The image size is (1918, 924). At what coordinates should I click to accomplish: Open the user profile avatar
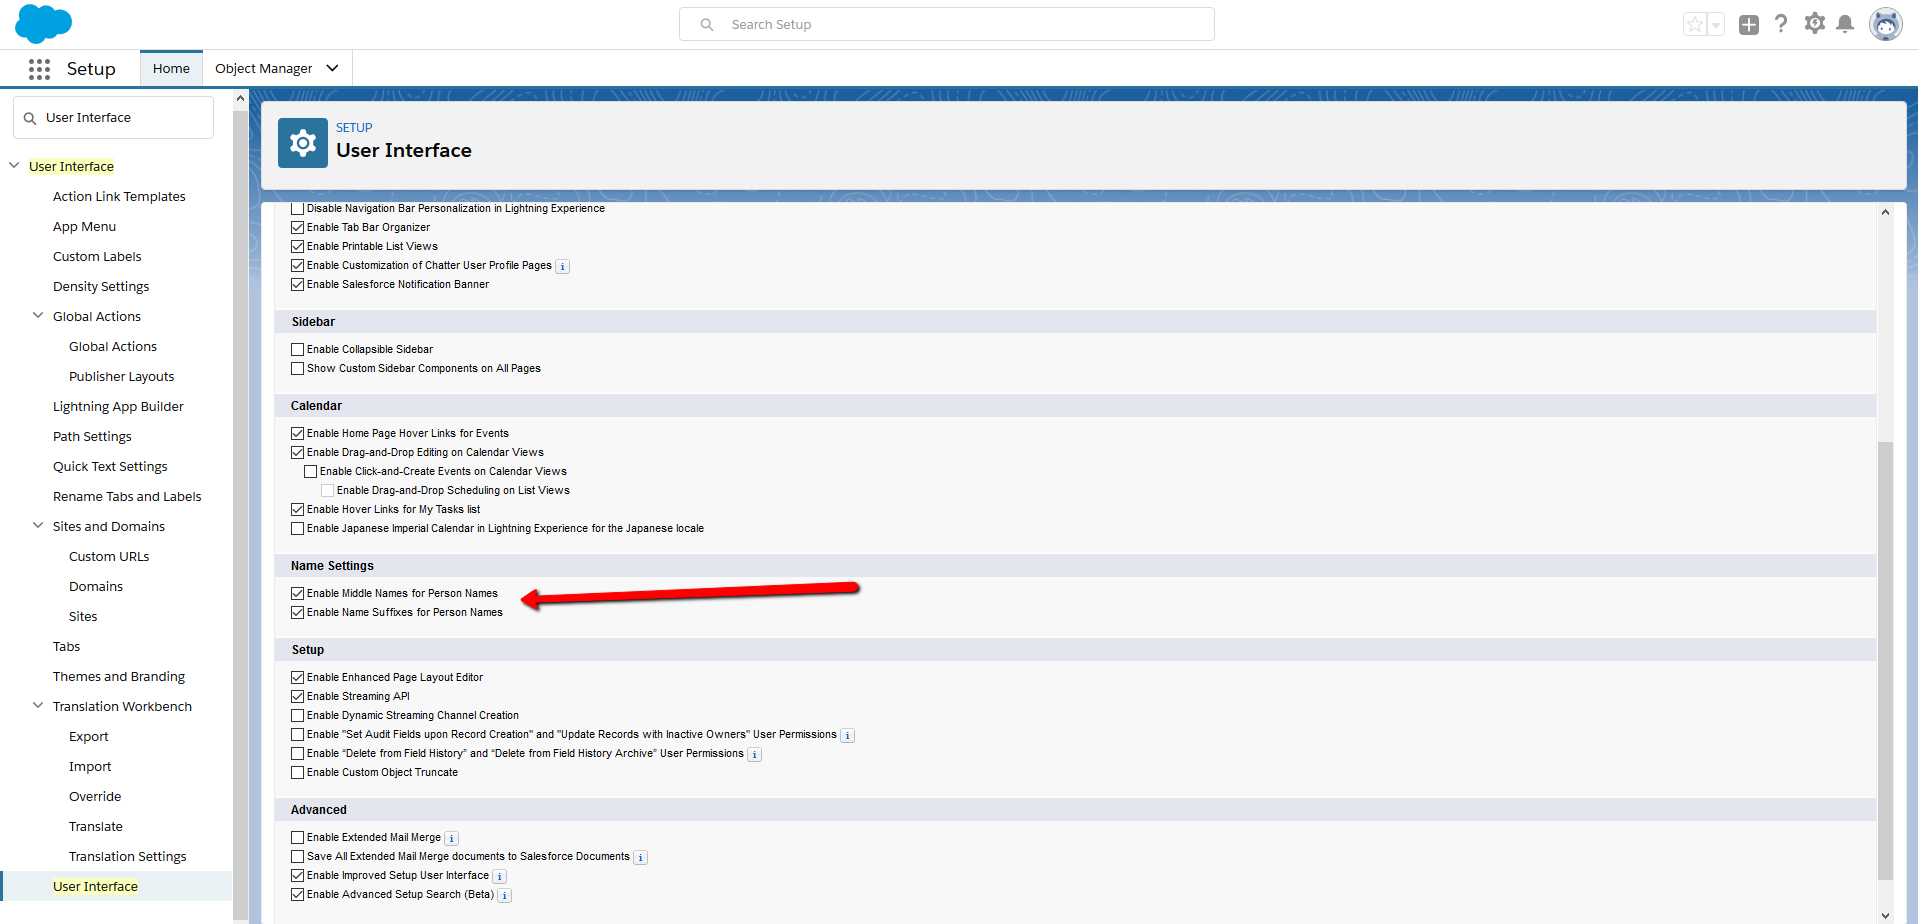(1885, 24)
